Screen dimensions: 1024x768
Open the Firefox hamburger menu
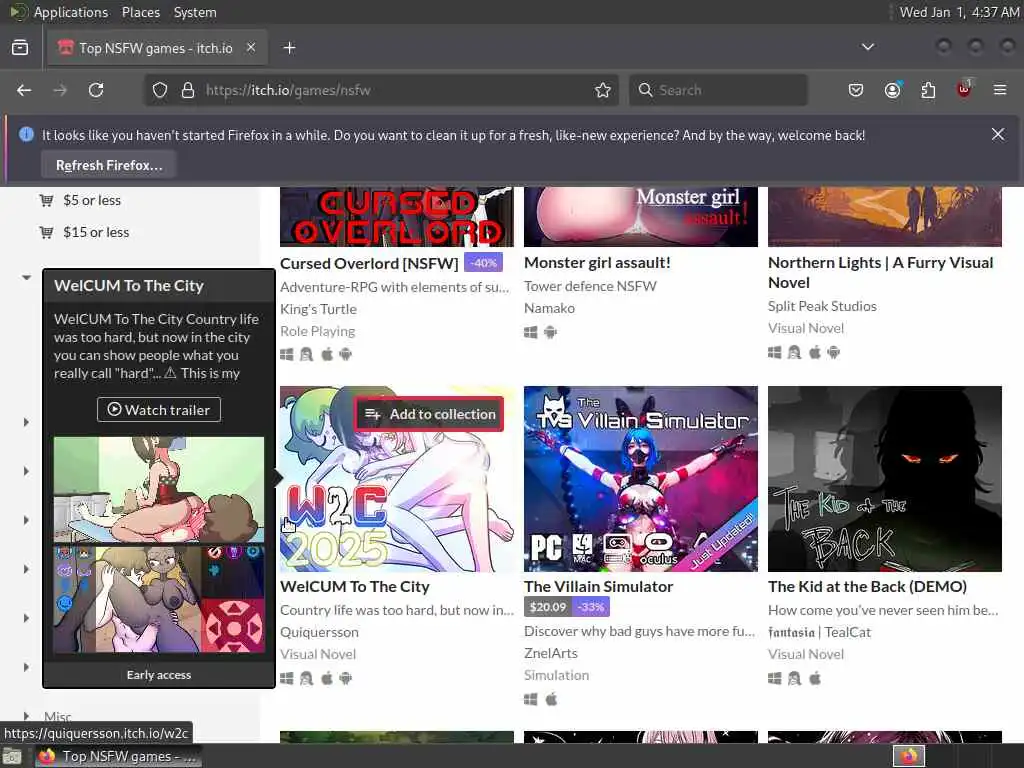(x=1000, y=90)
